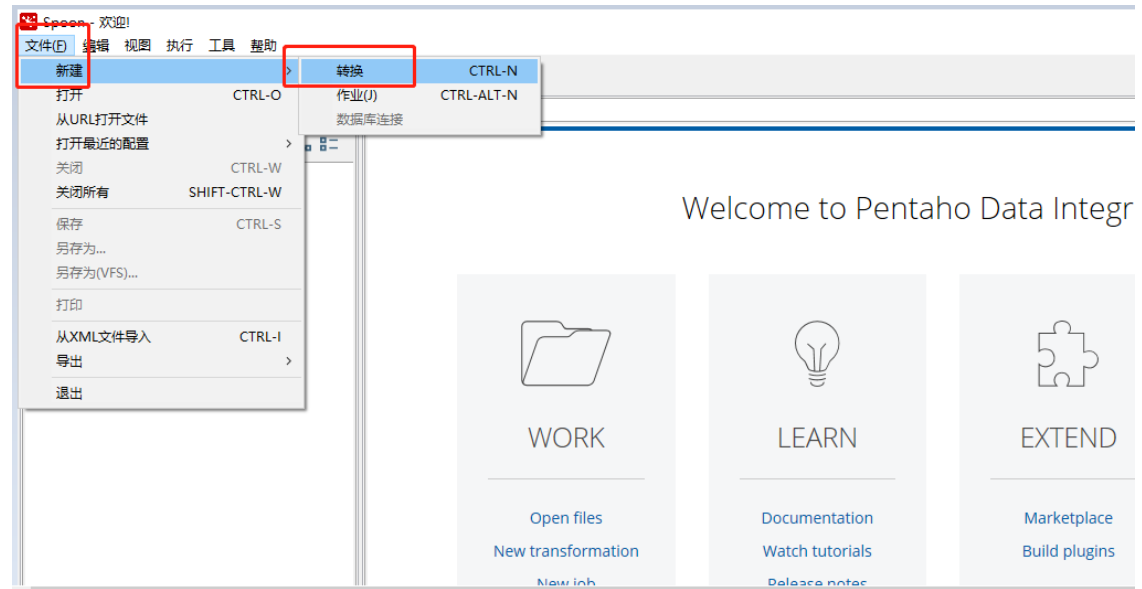Image resolution: width=1142 pixels, height=589 pixels.
Task: Open the 工具 menu
Action: (222, 46)
